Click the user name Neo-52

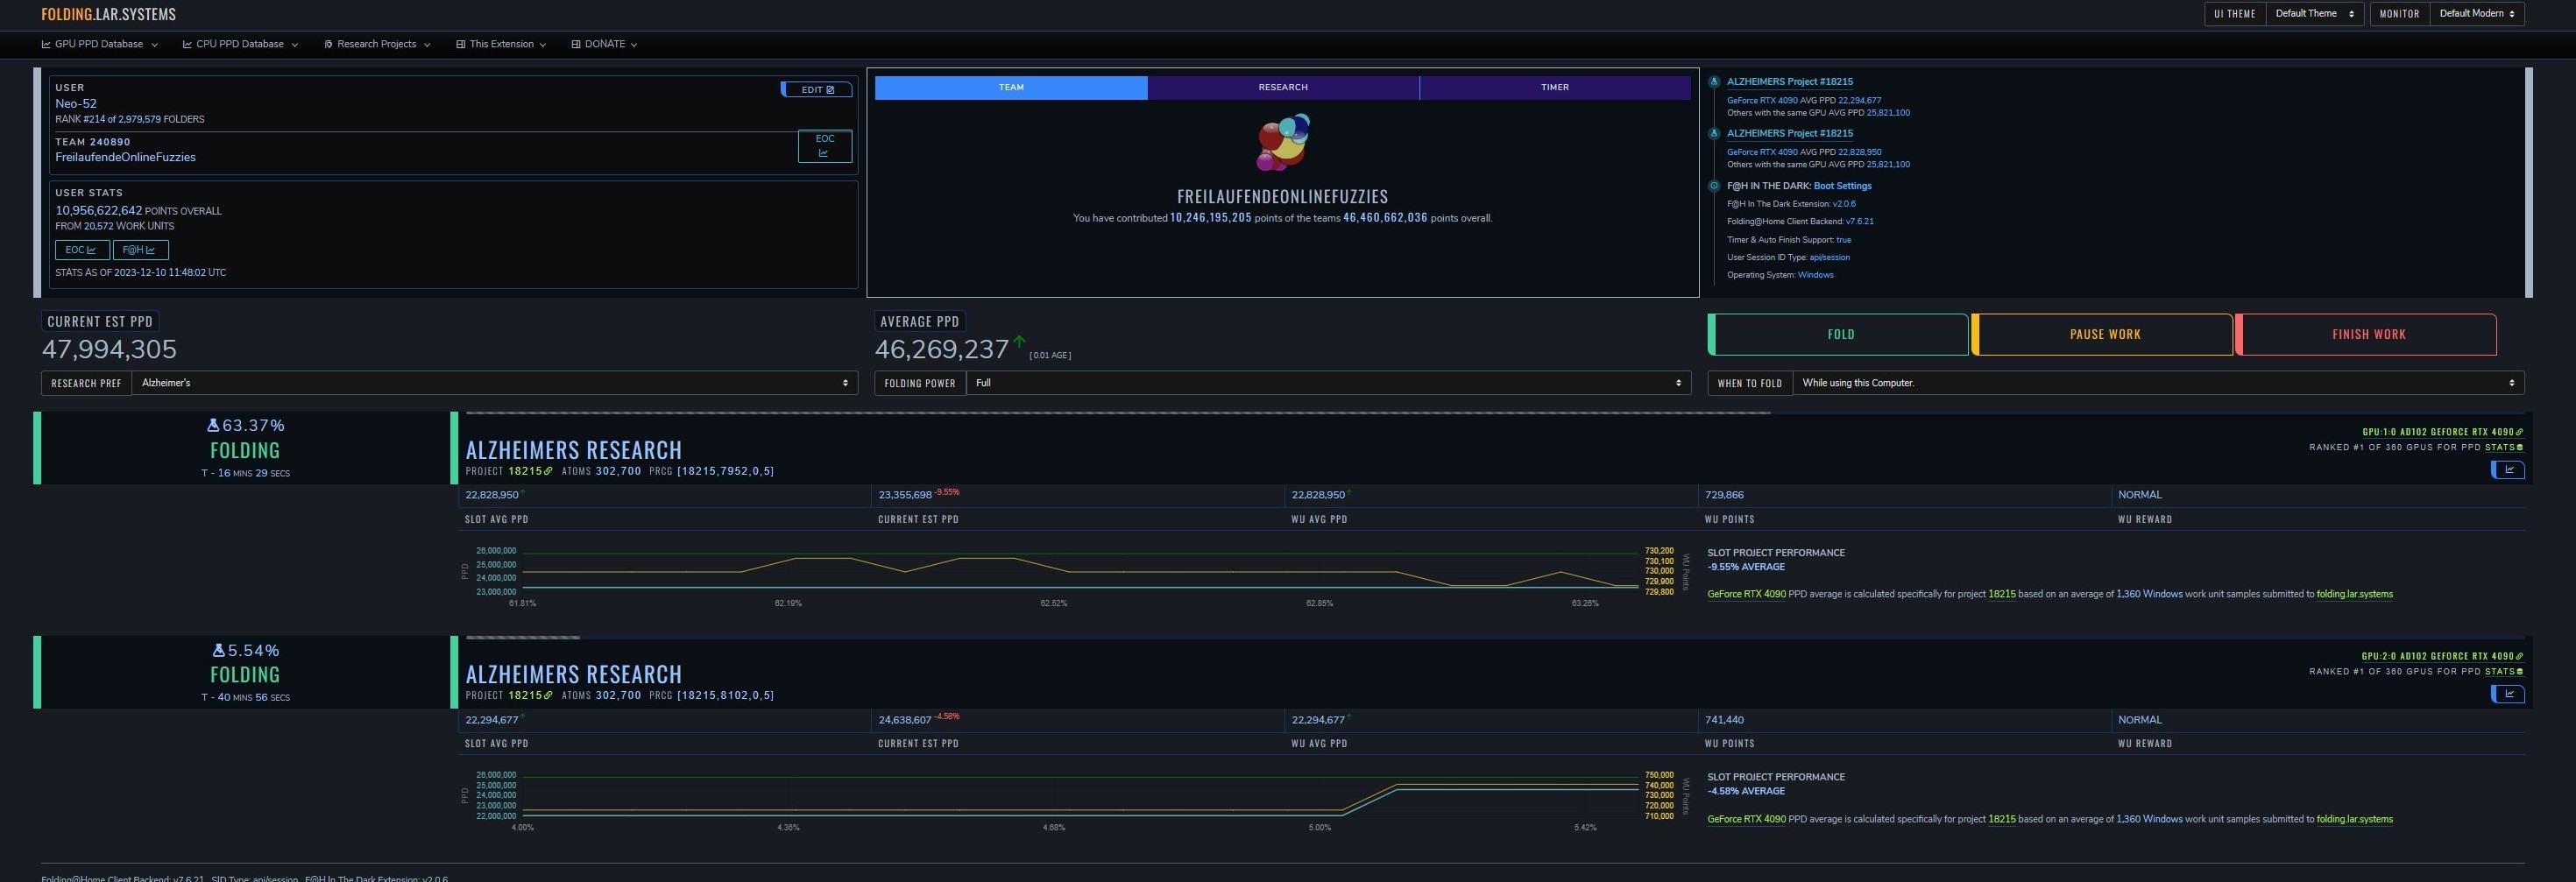[x=76, y=103]
